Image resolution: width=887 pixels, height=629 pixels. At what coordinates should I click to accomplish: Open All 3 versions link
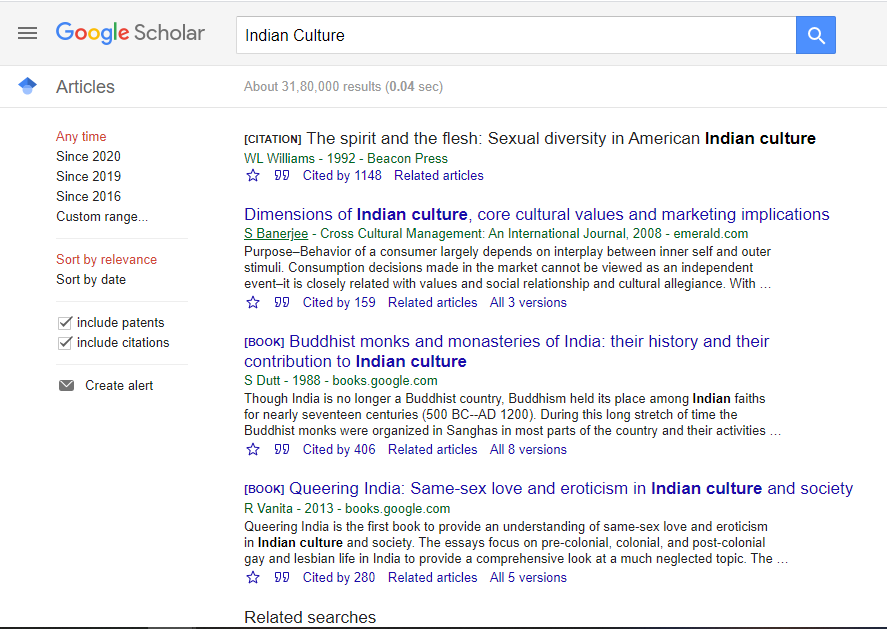[528, 303]
